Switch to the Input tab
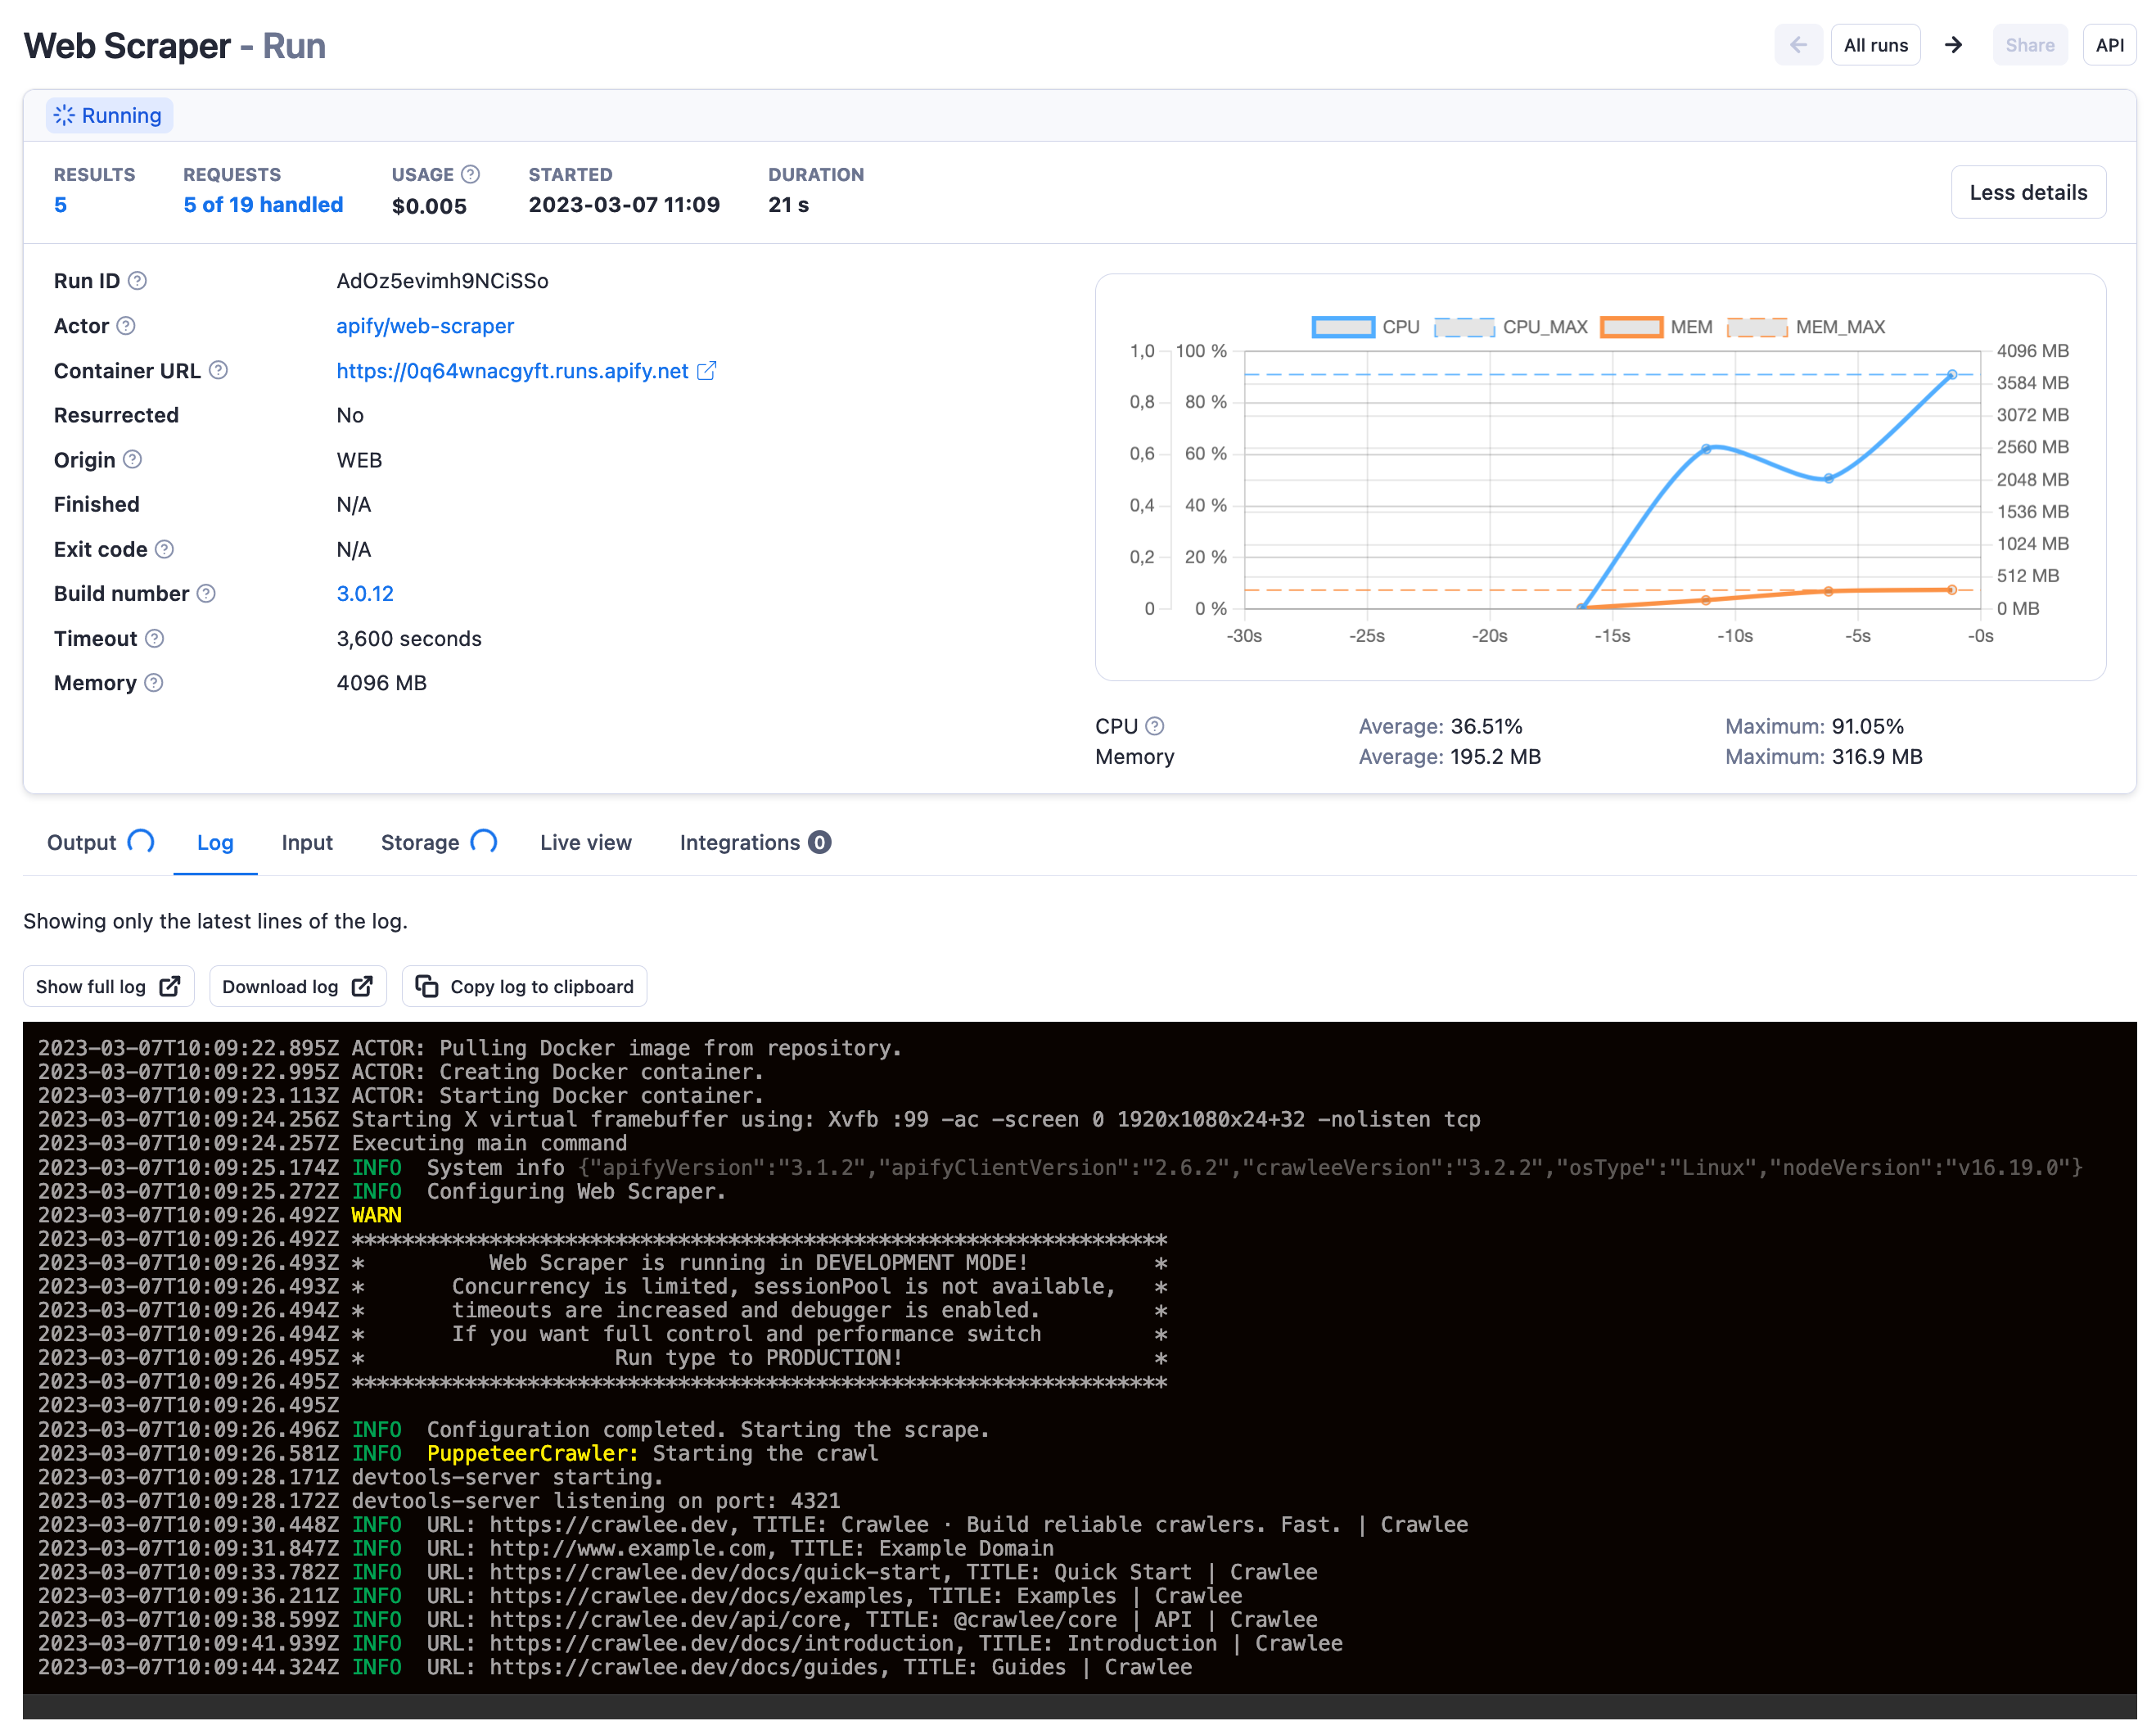The image size is (2156, 1721). [307, 842]
